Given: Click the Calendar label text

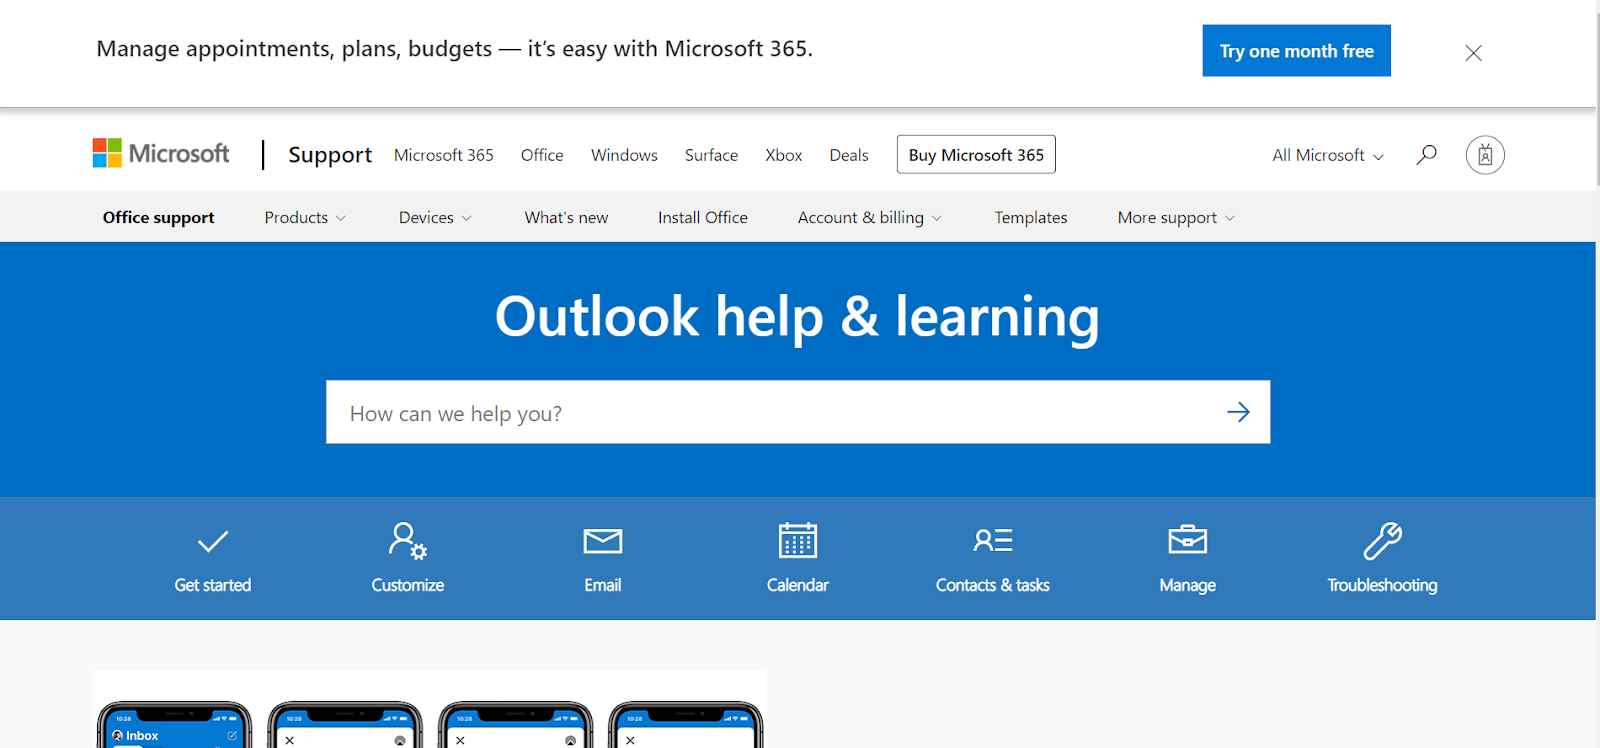Looking at the screenshot, I should tap(798, 585).
